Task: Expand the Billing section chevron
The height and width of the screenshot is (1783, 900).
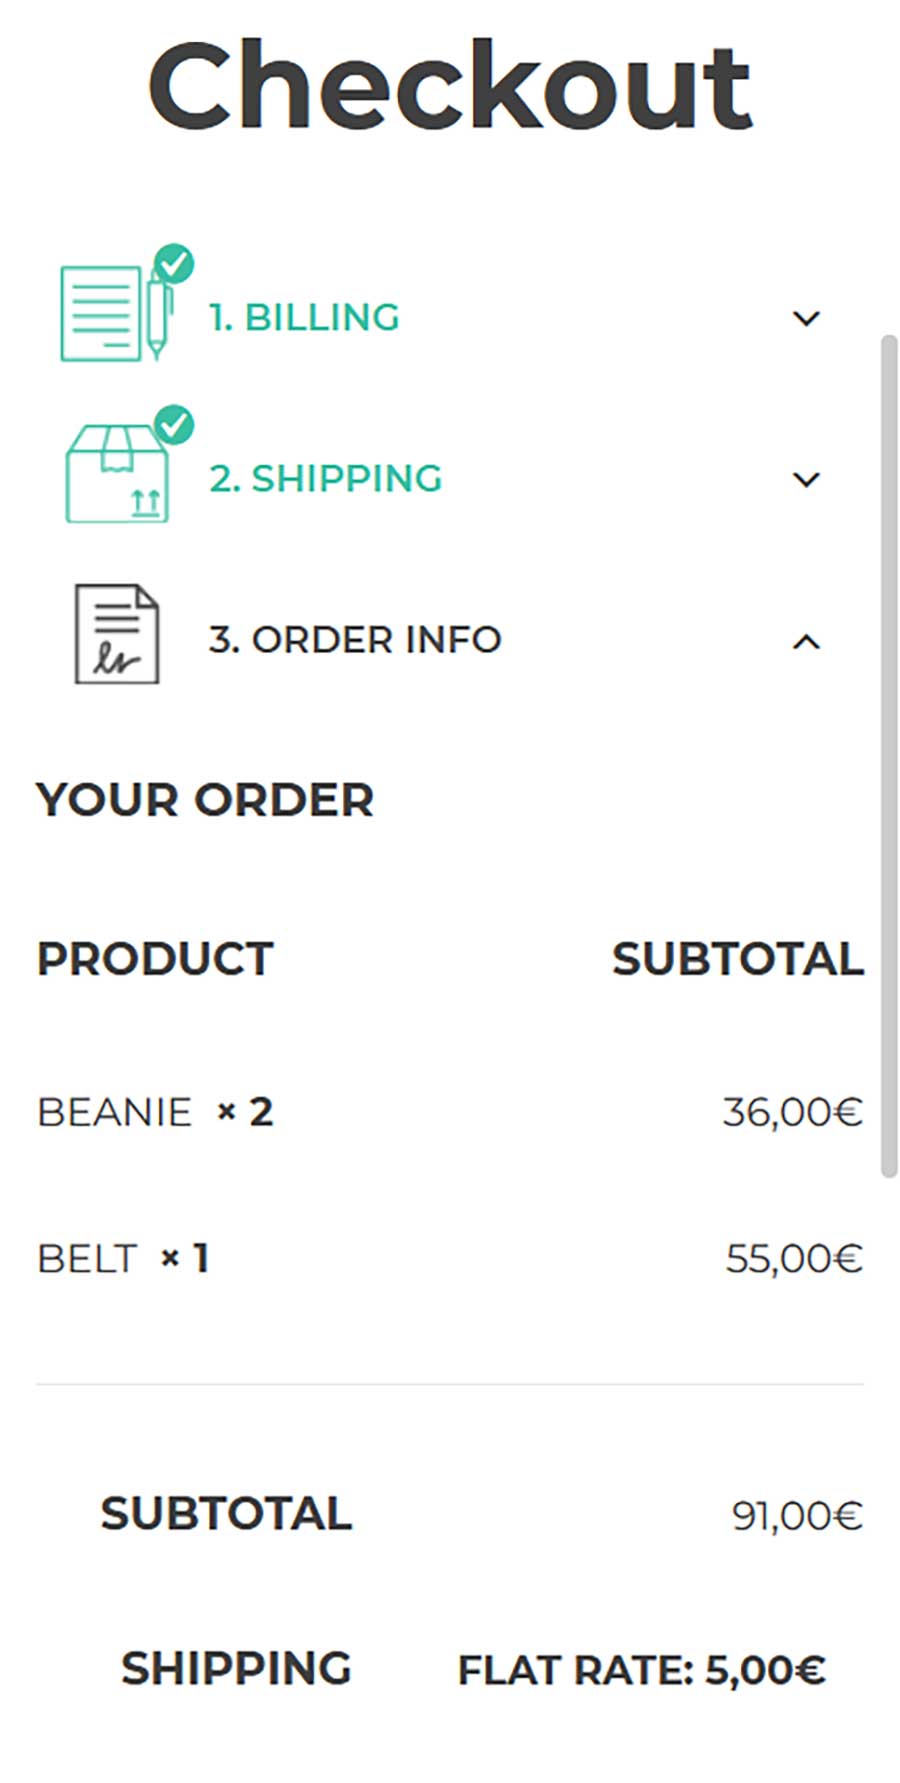Action: pyautogui.click(x=806, y=319)
